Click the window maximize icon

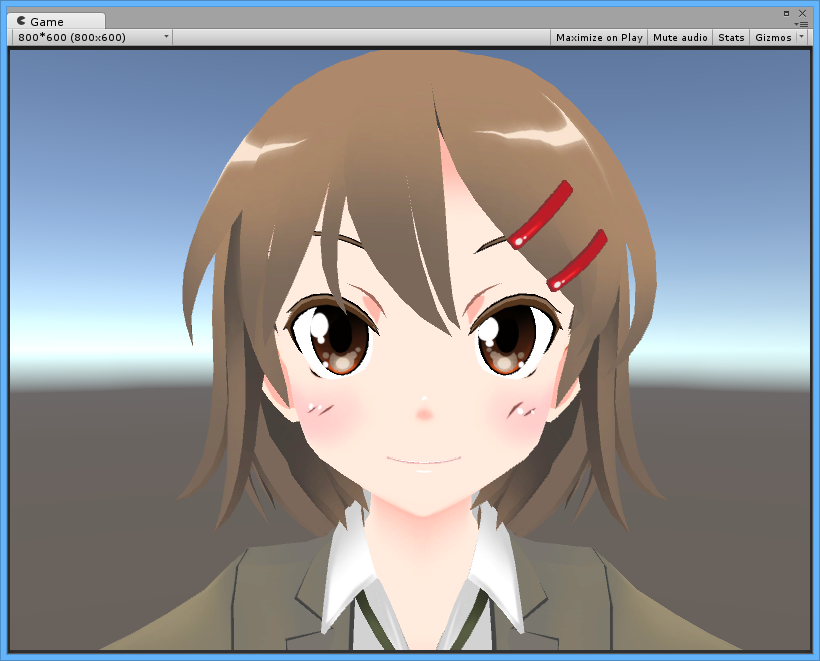(787, 12)
